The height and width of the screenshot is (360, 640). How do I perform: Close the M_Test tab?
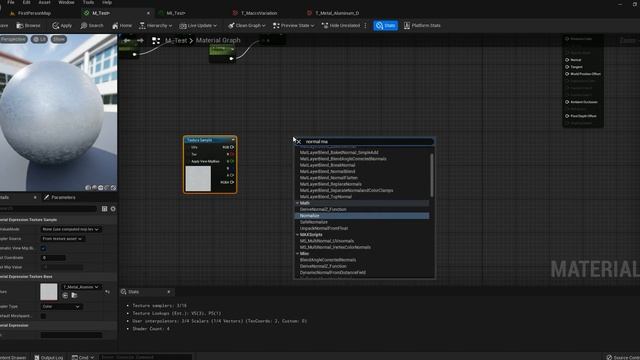[148, 13]
